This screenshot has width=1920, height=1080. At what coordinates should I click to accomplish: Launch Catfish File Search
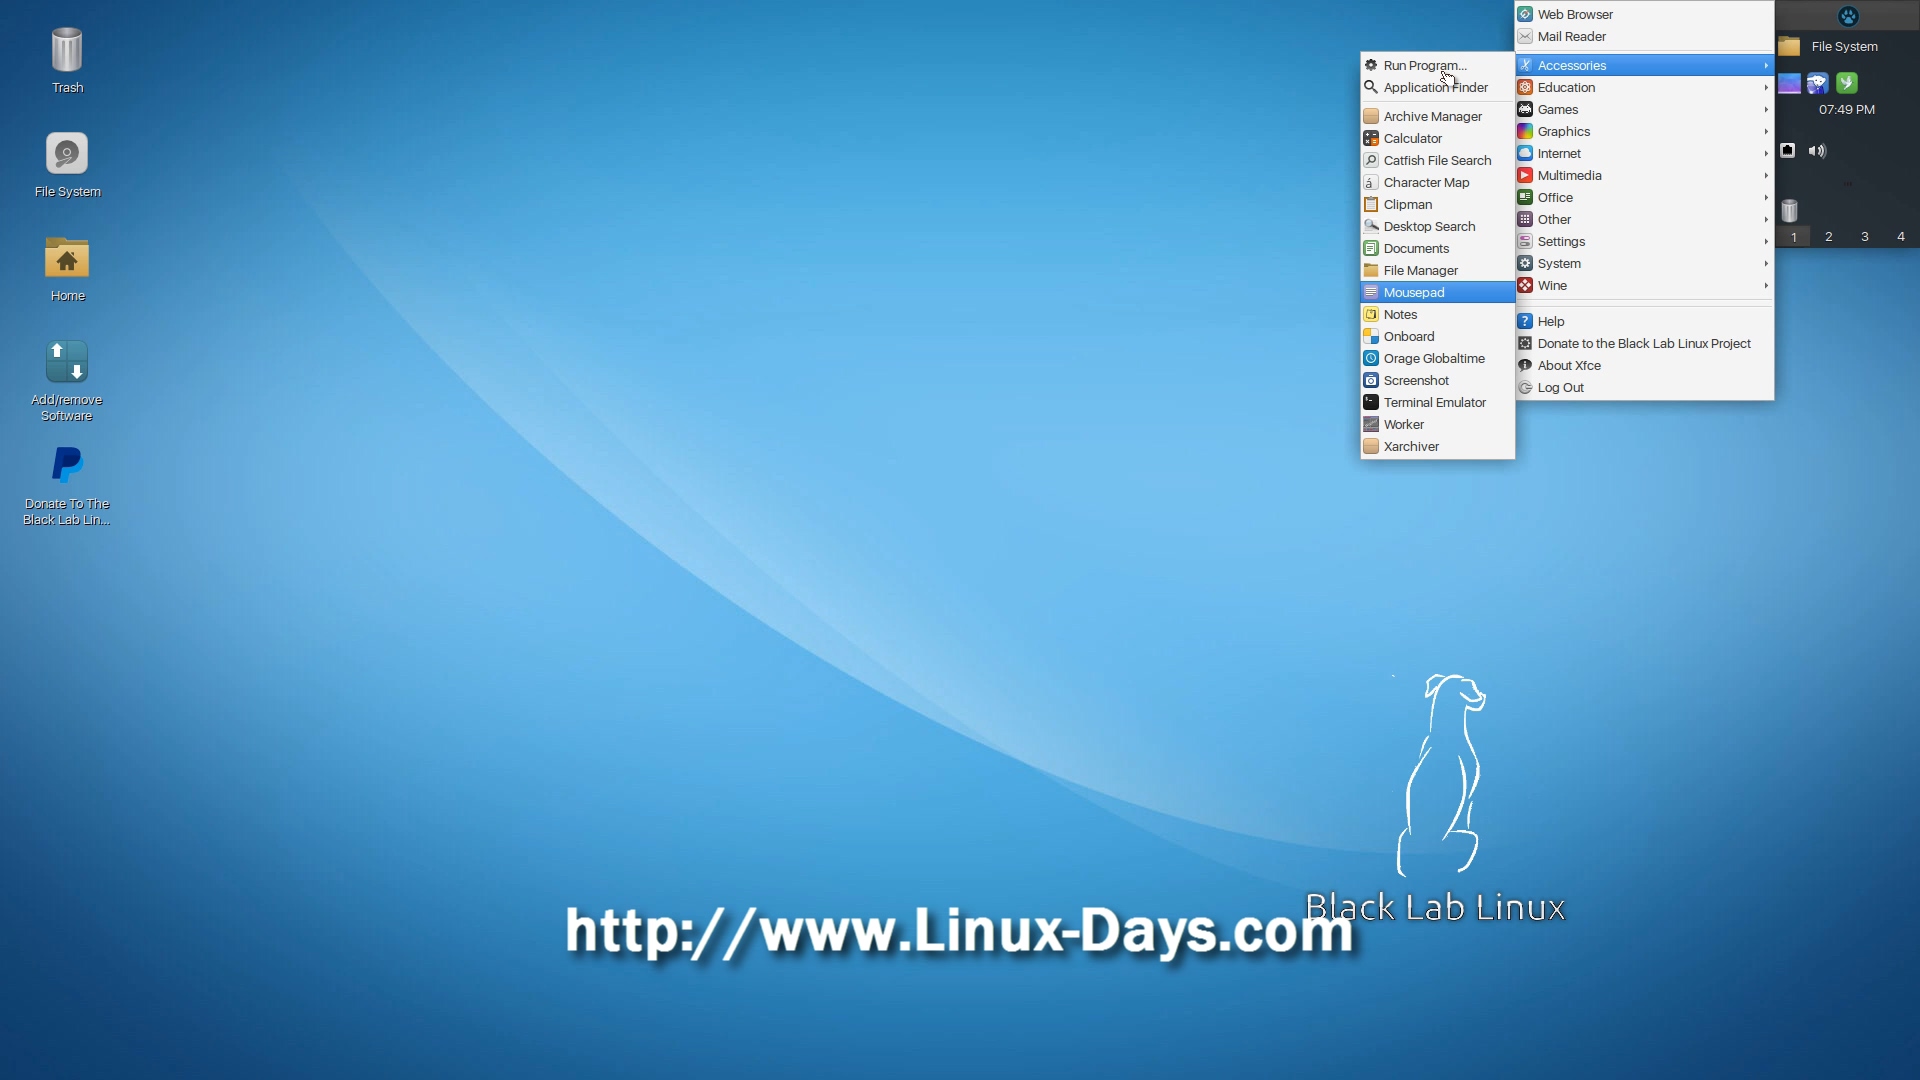click(x=1438, y=161)
